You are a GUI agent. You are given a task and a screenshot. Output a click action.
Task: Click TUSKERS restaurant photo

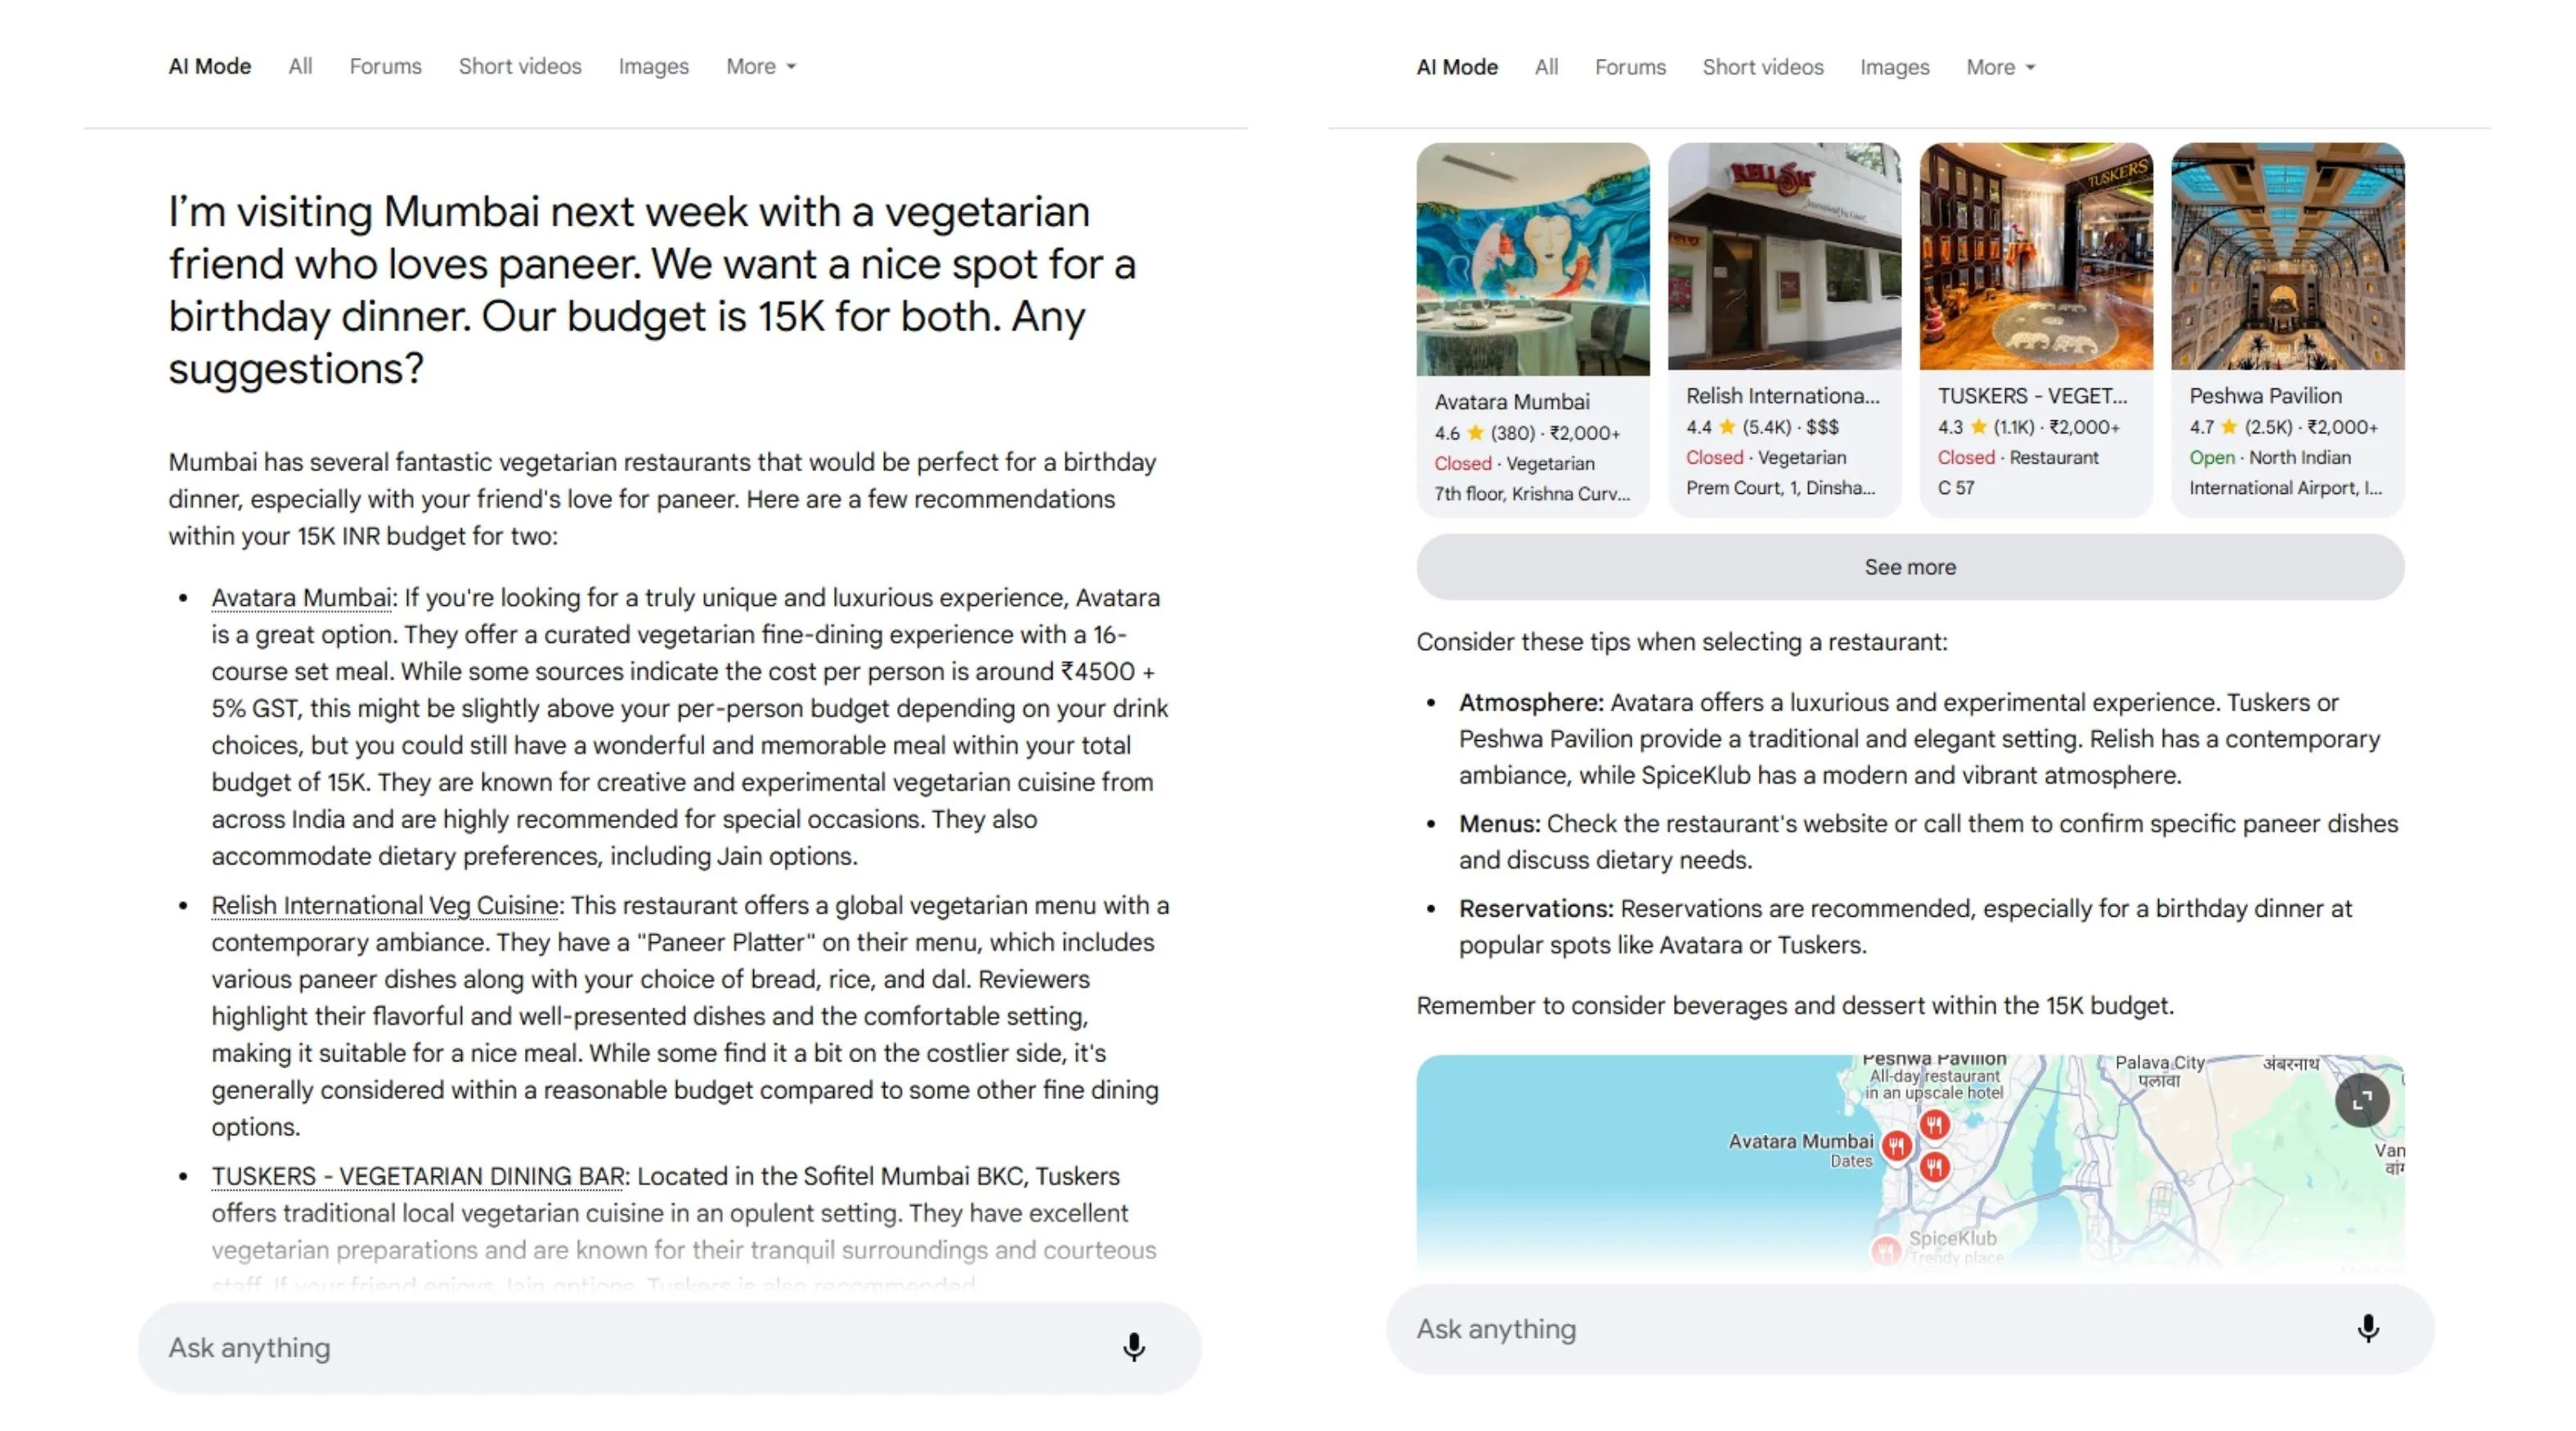pos(2036,256)
